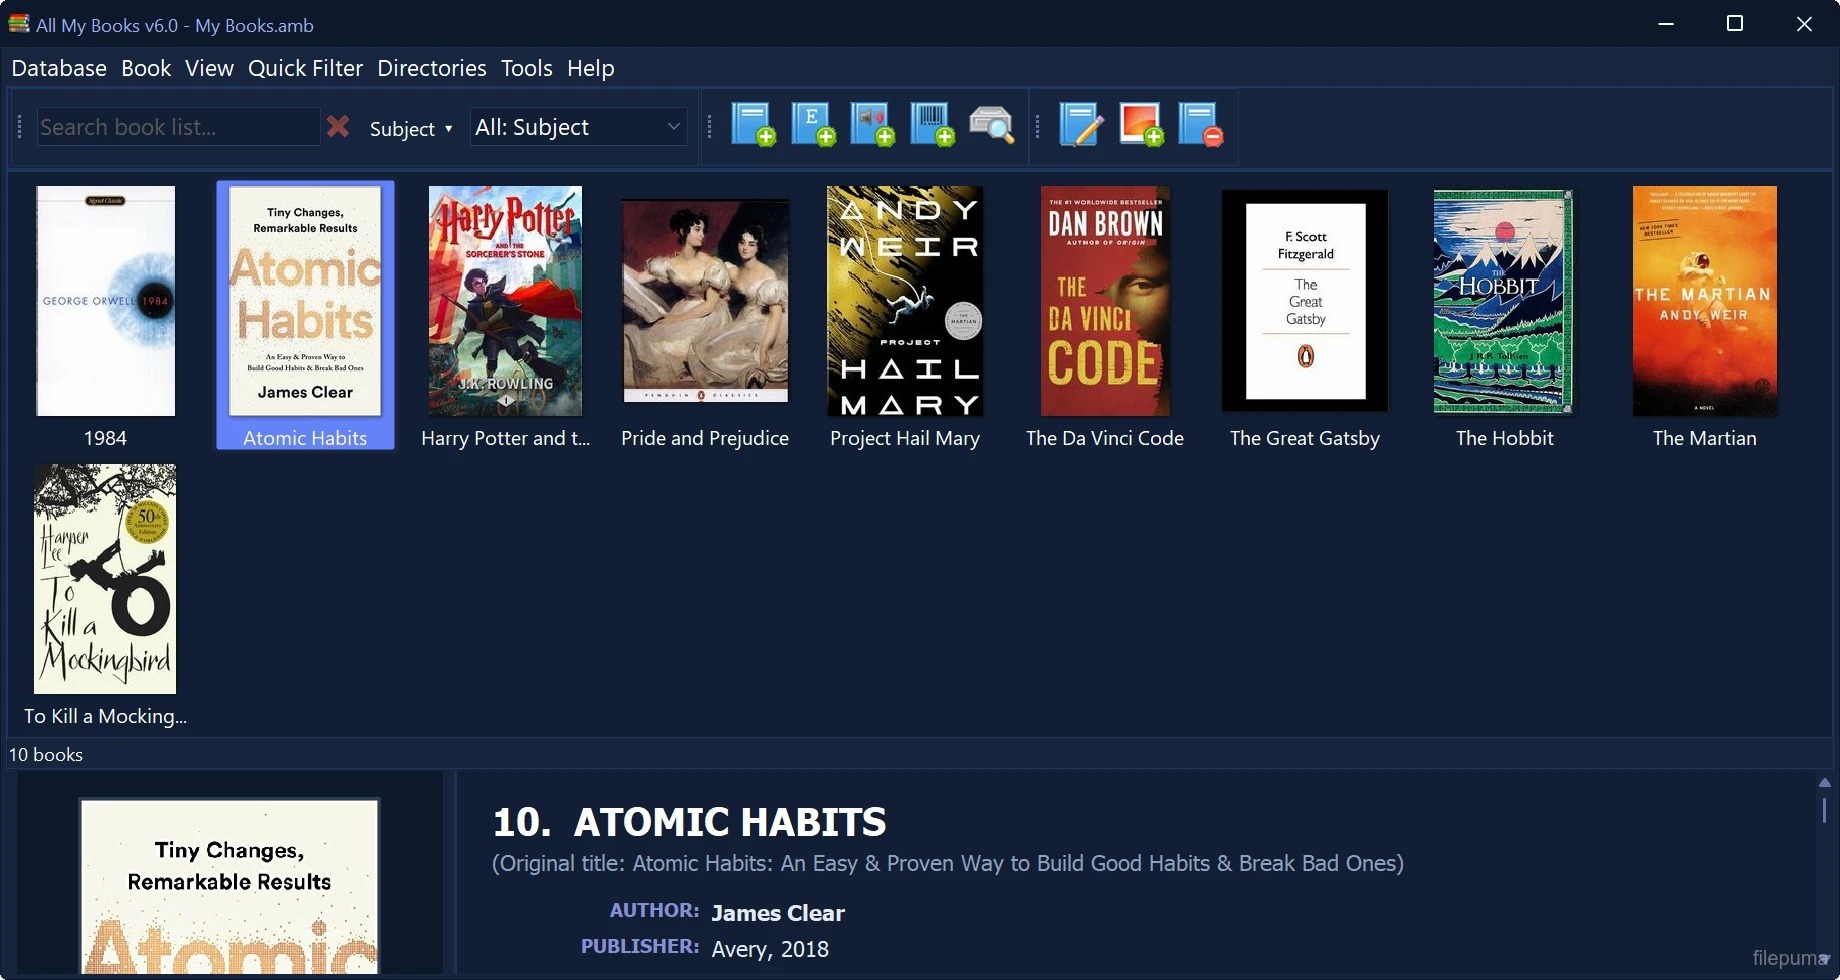Click the "Pride and Prejudice" title label
This screenshot has width=1840, height=980.
click(x=705, y=438)
